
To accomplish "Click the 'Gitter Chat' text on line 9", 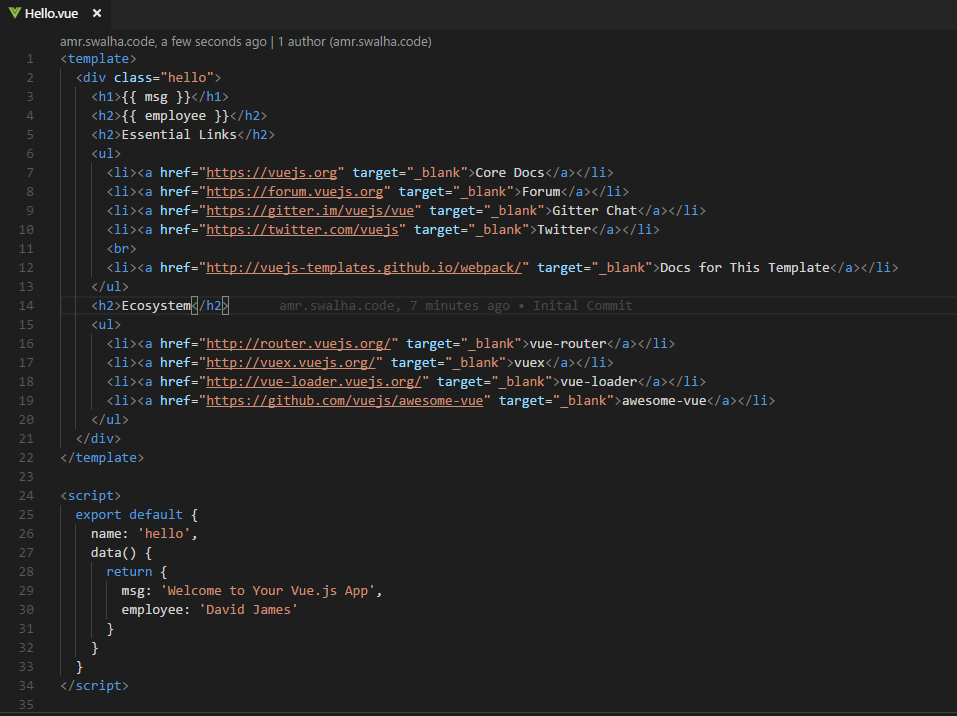I will (594, 211).
